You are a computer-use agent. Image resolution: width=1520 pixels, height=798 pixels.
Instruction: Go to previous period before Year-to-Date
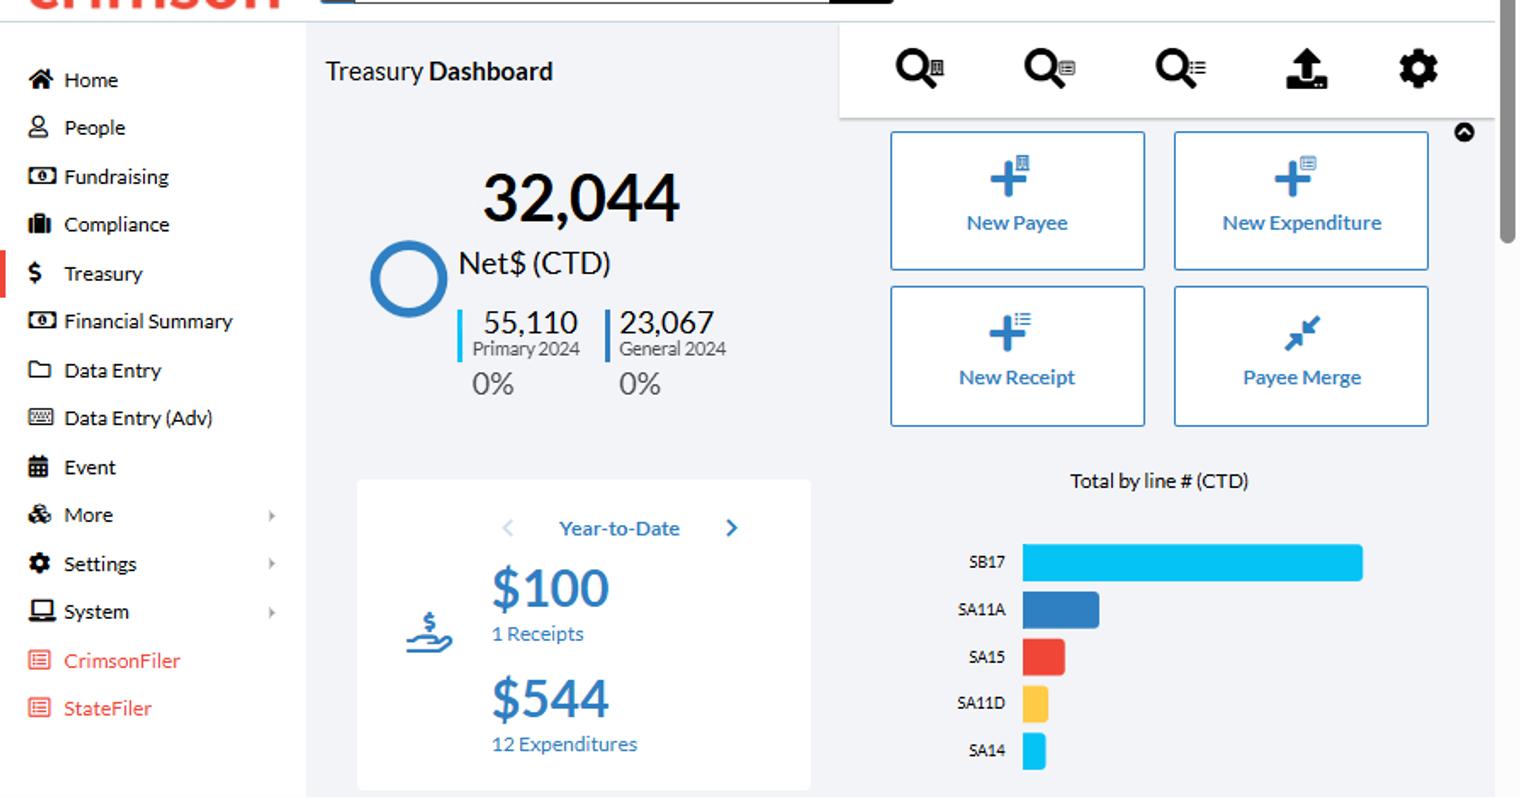click(508, 528)
